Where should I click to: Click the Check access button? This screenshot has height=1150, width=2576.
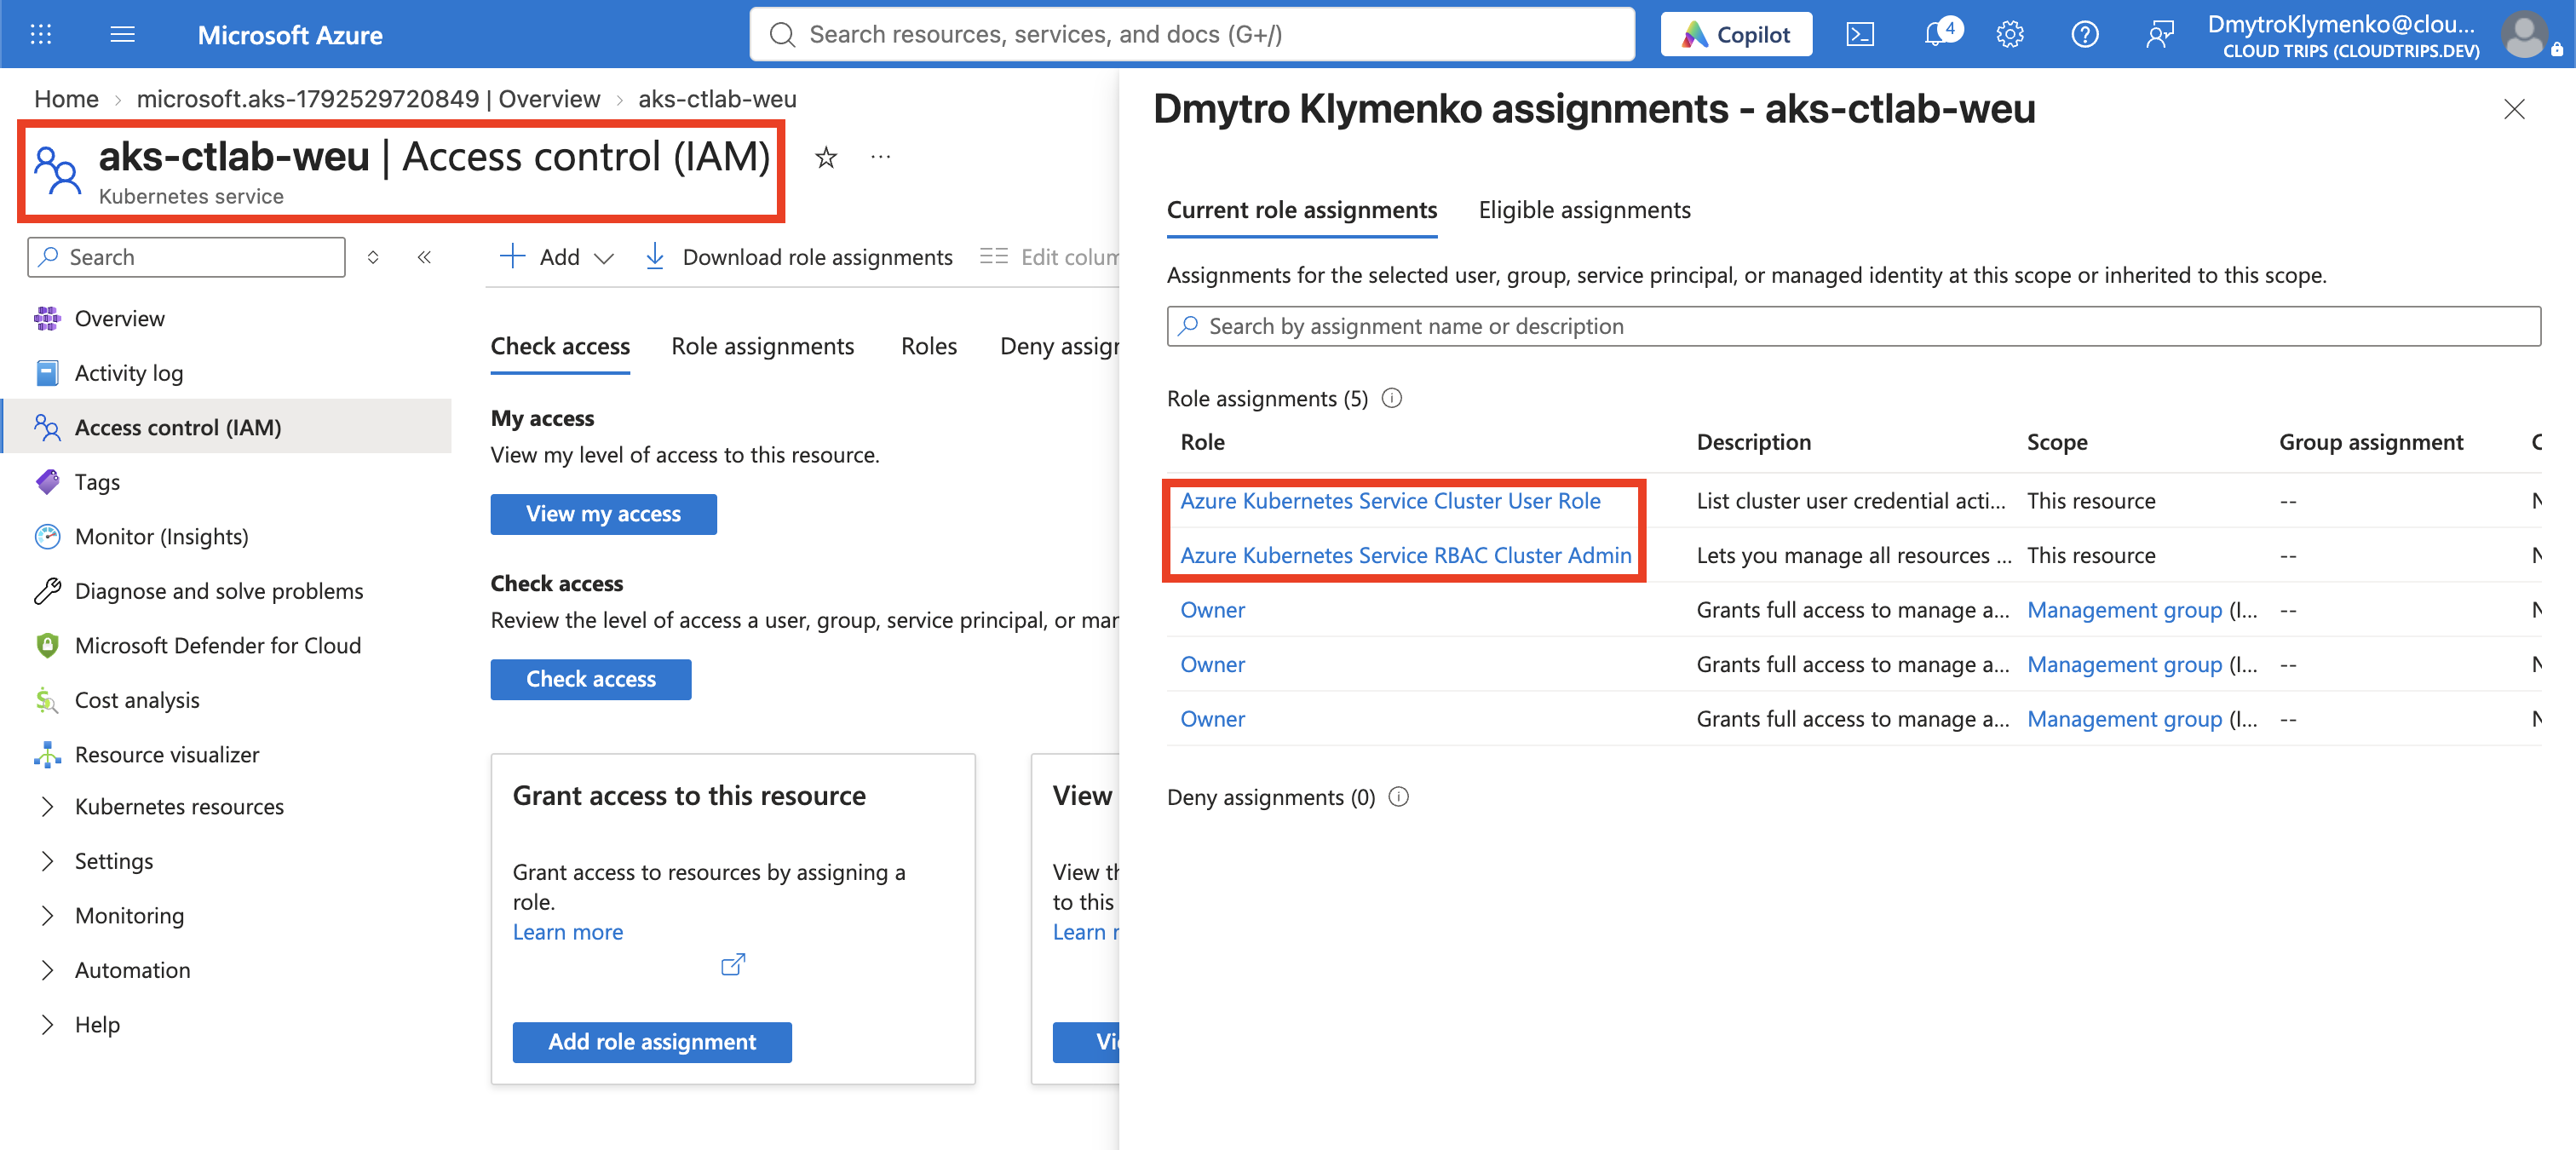(590, 679)
